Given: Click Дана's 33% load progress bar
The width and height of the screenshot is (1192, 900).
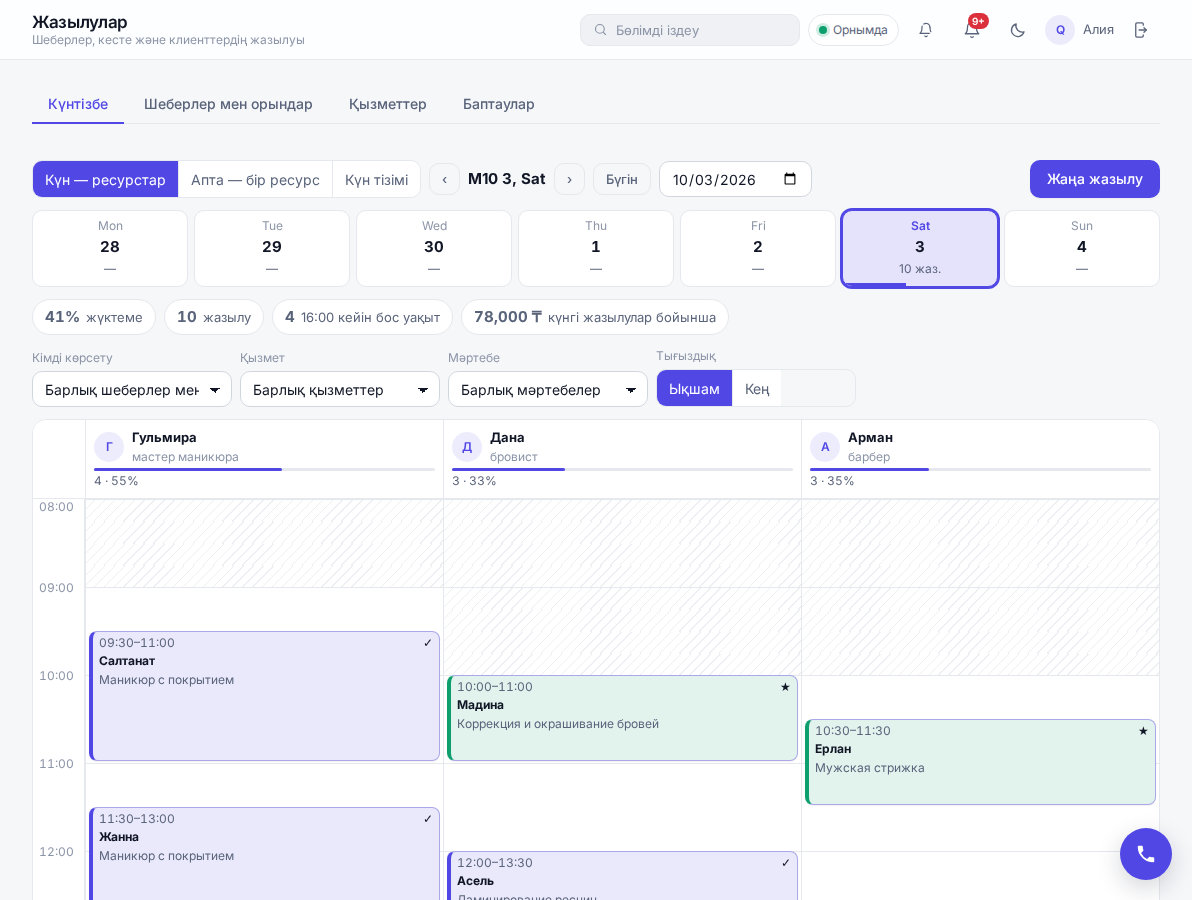Looking at the screenshot, I should pos(623,469).
